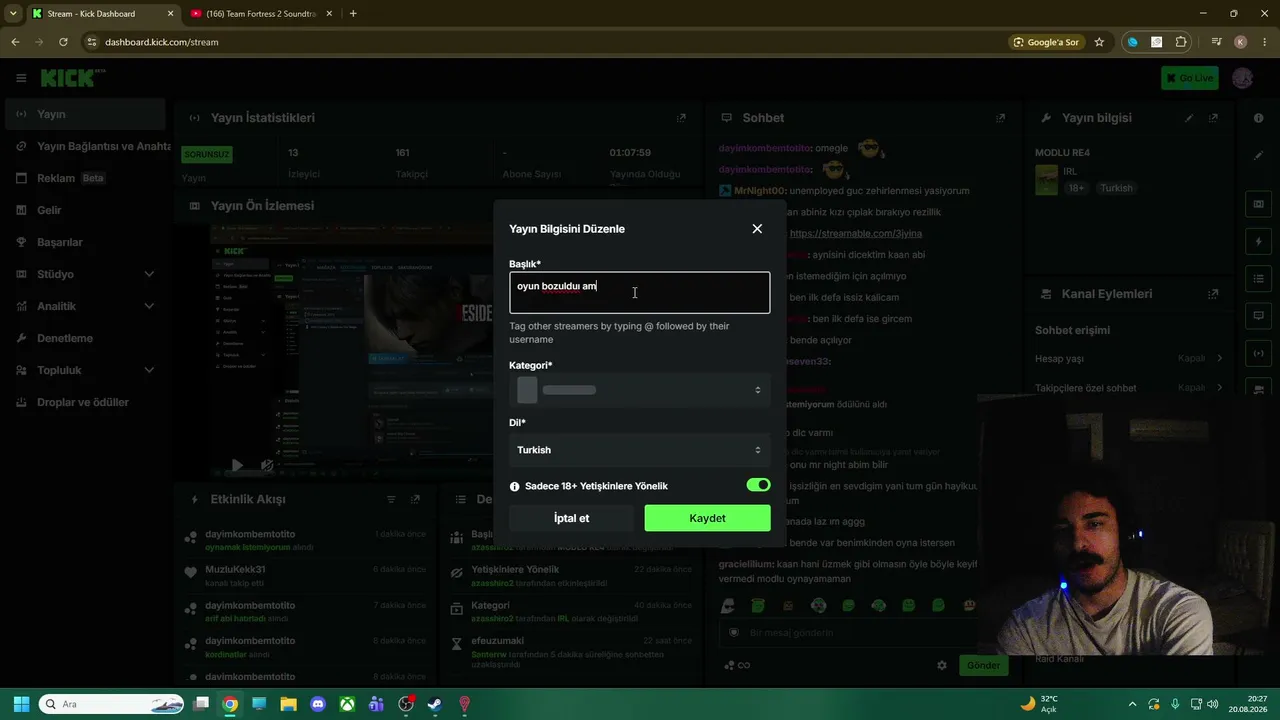
Task: Open the Takipçilere özel sohbet setting row
Action: click(1129, 388)
